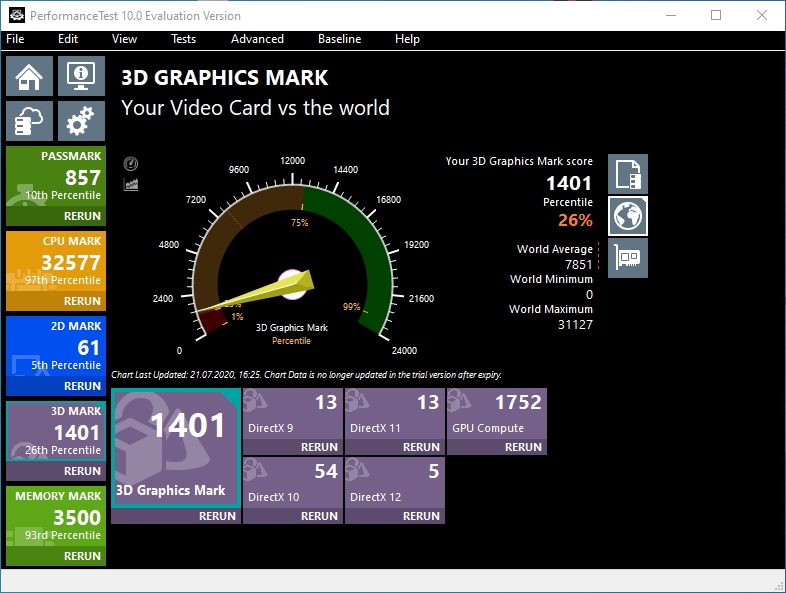Click the 75% marker on gauge

click(x=300, y=223)
